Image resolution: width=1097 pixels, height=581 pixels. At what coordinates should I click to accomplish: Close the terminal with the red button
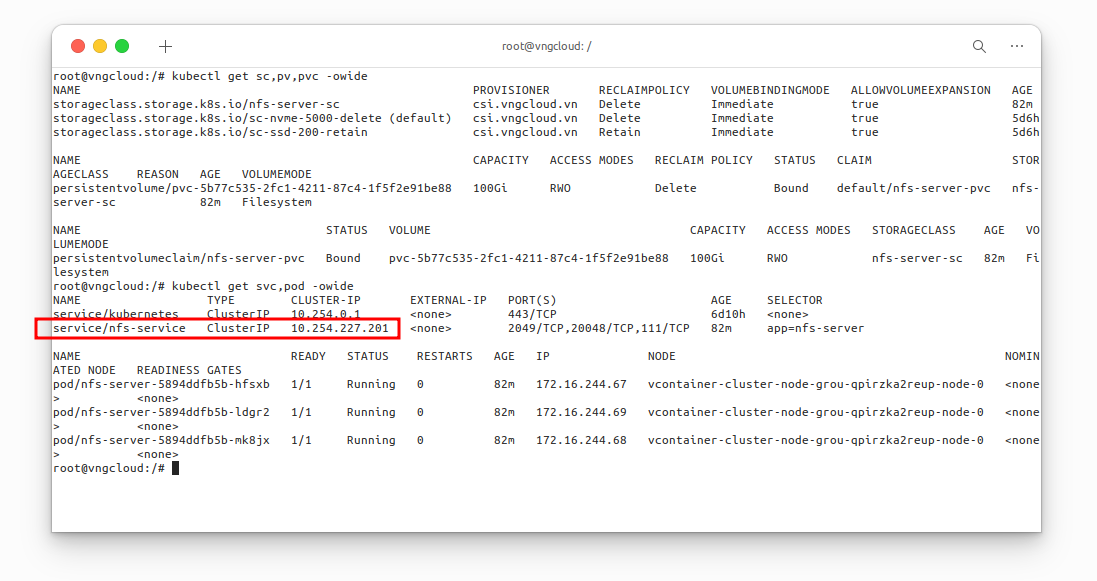pos(78,46)
